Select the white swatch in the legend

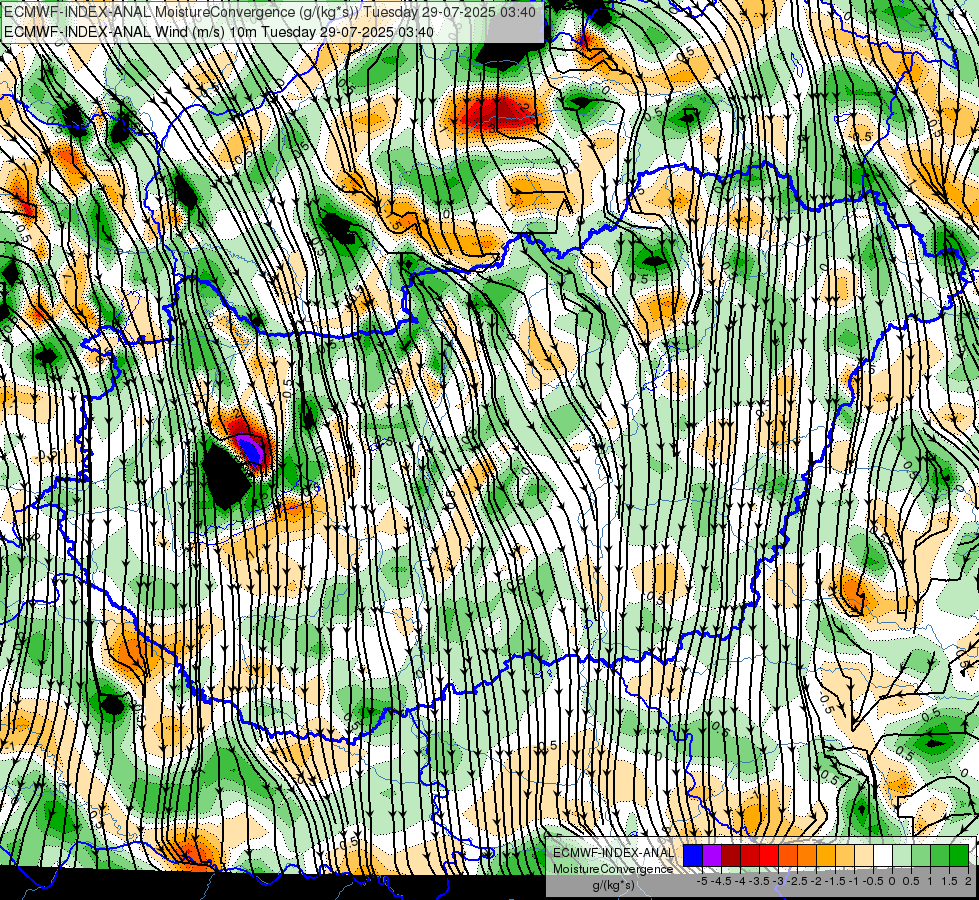tap(883, 855)
